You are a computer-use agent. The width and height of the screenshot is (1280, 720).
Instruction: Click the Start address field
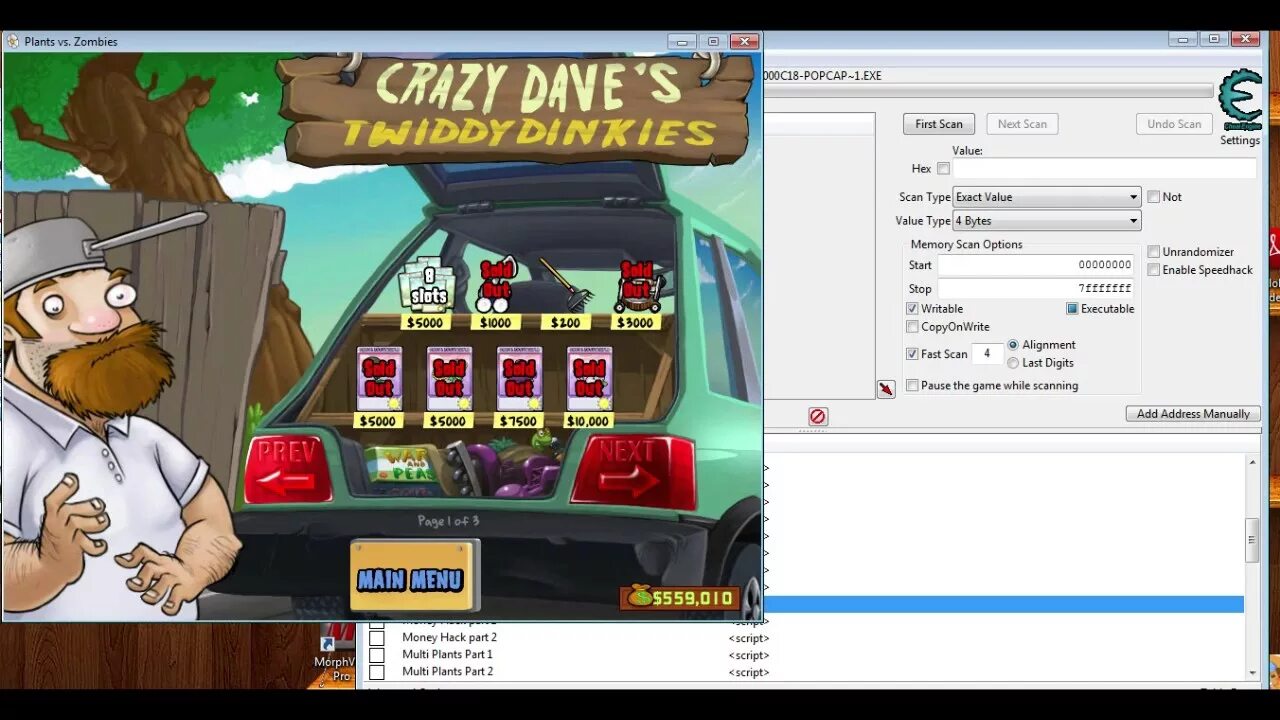1036,265
